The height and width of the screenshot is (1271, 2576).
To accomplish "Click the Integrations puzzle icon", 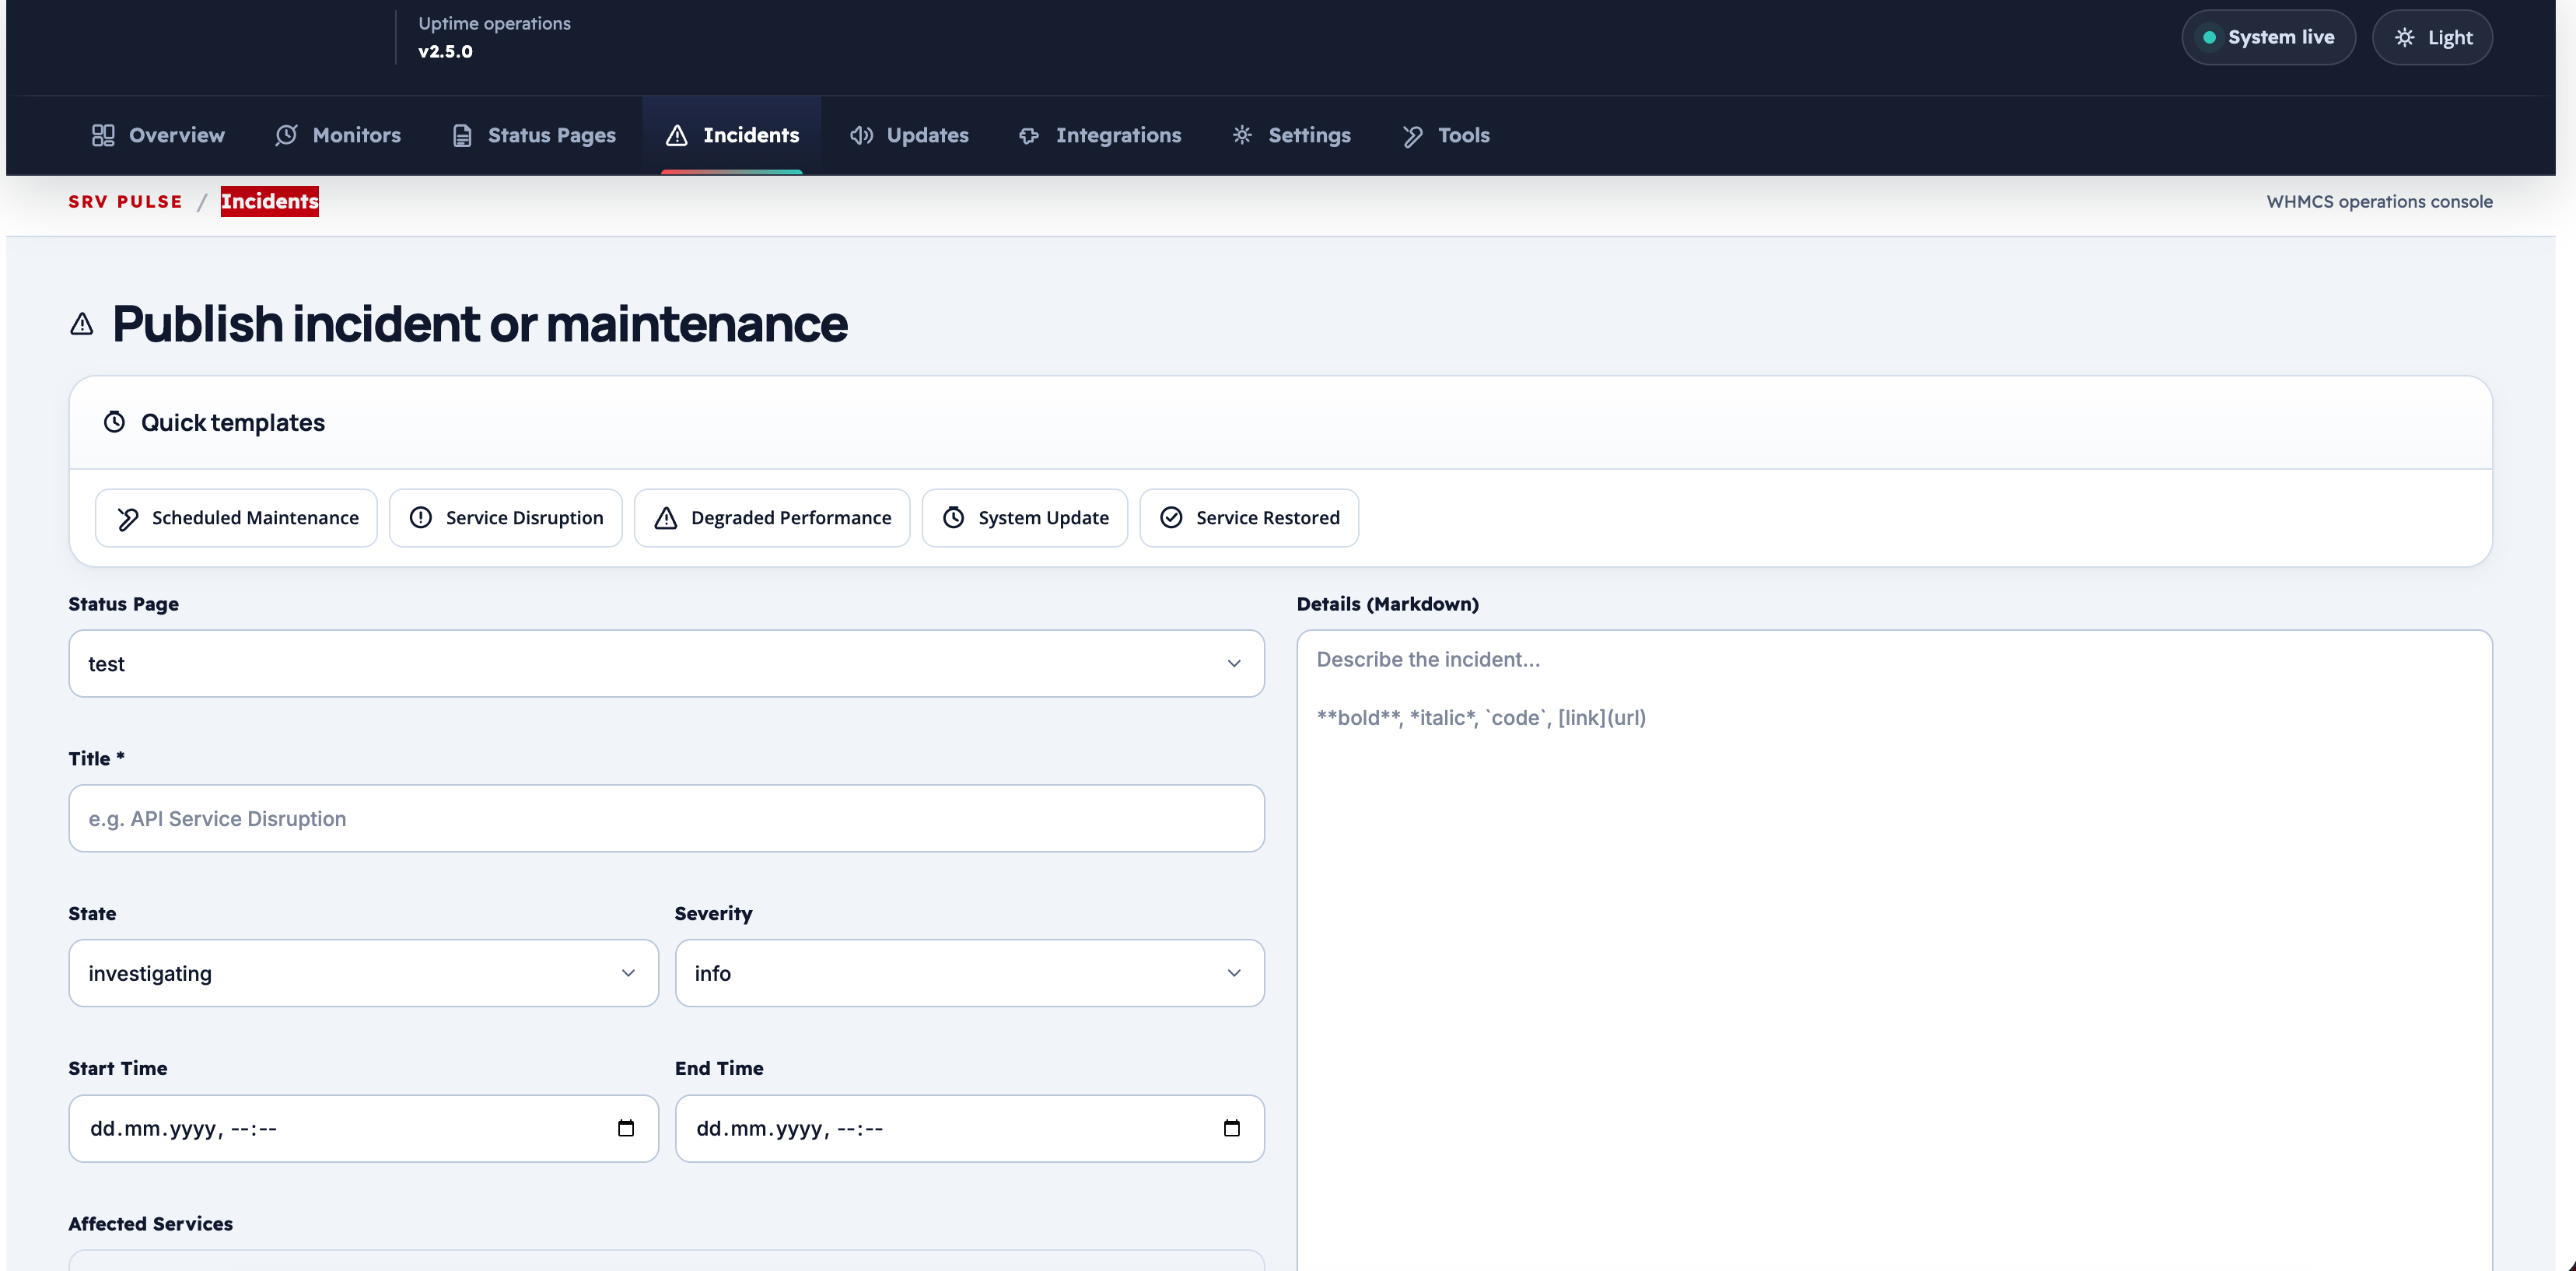I will coord(1030,135).
